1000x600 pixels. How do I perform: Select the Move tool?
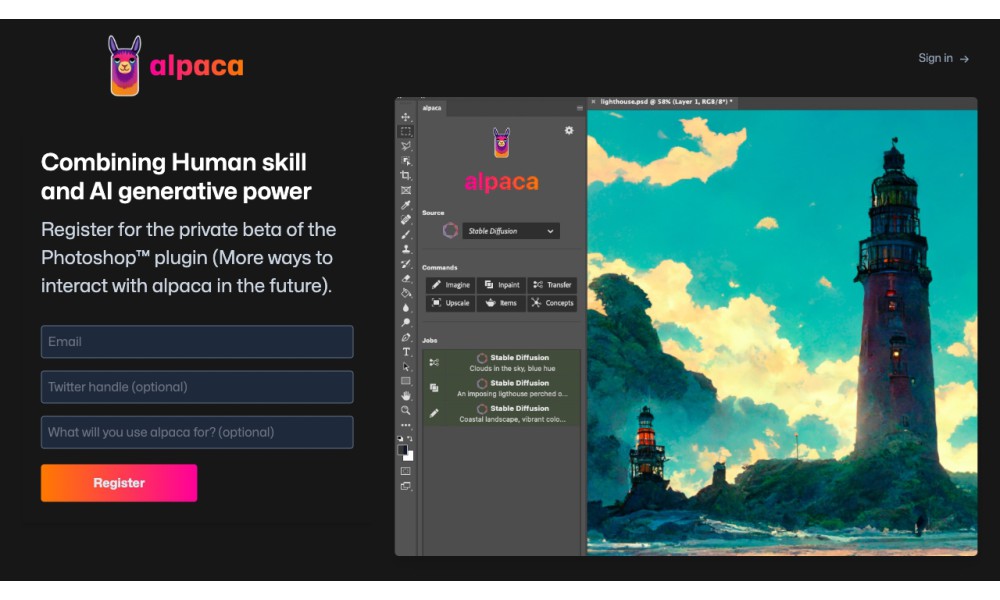pyautogui.click(x=406, y=117)
